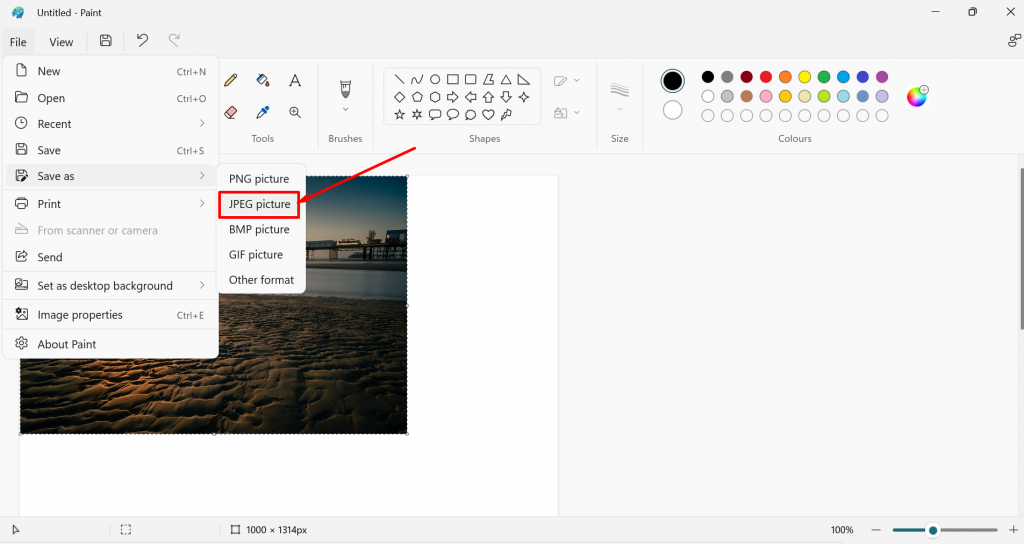Click the zoom in plus button
The width and height of the screenshot is (1024, 544).
[1013, 530]
